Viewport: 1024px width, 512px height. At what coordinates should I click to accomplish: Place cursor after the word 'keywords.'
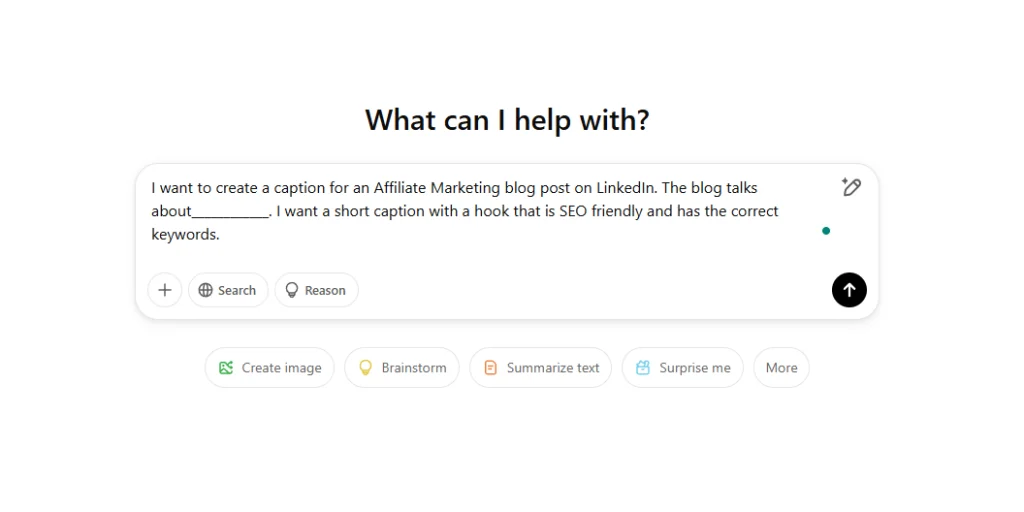(x=221, y=235)
